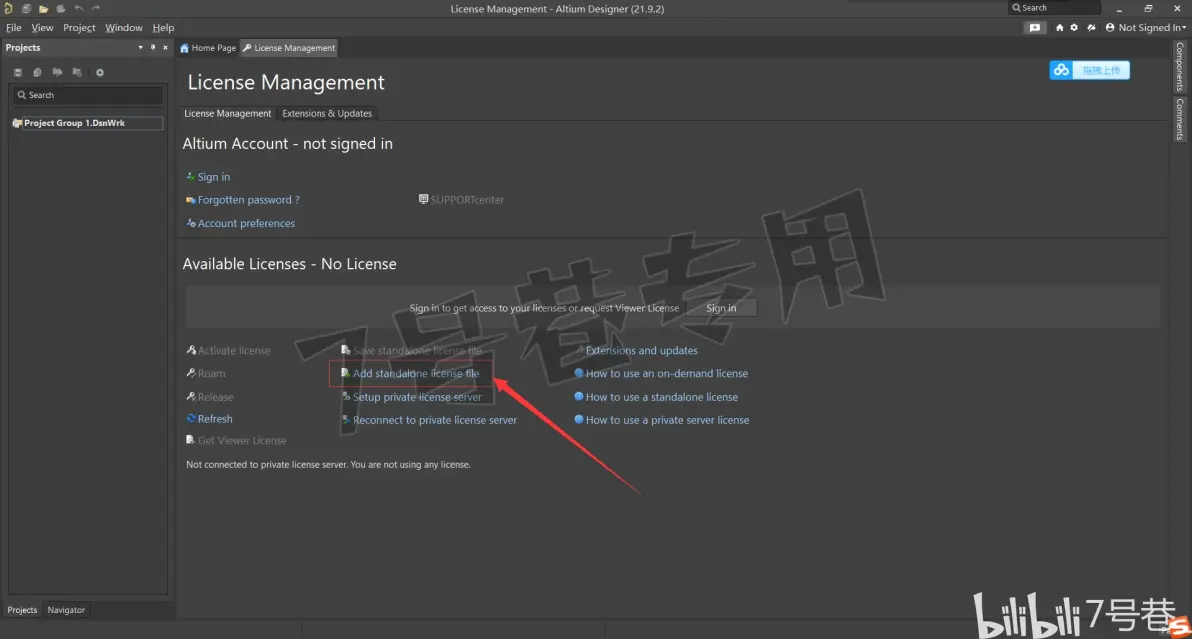The height and width of the screenshot is (639, 1192).
Task: Click the Sign in button in licenses banner
Action: click(x=721, y=308)
